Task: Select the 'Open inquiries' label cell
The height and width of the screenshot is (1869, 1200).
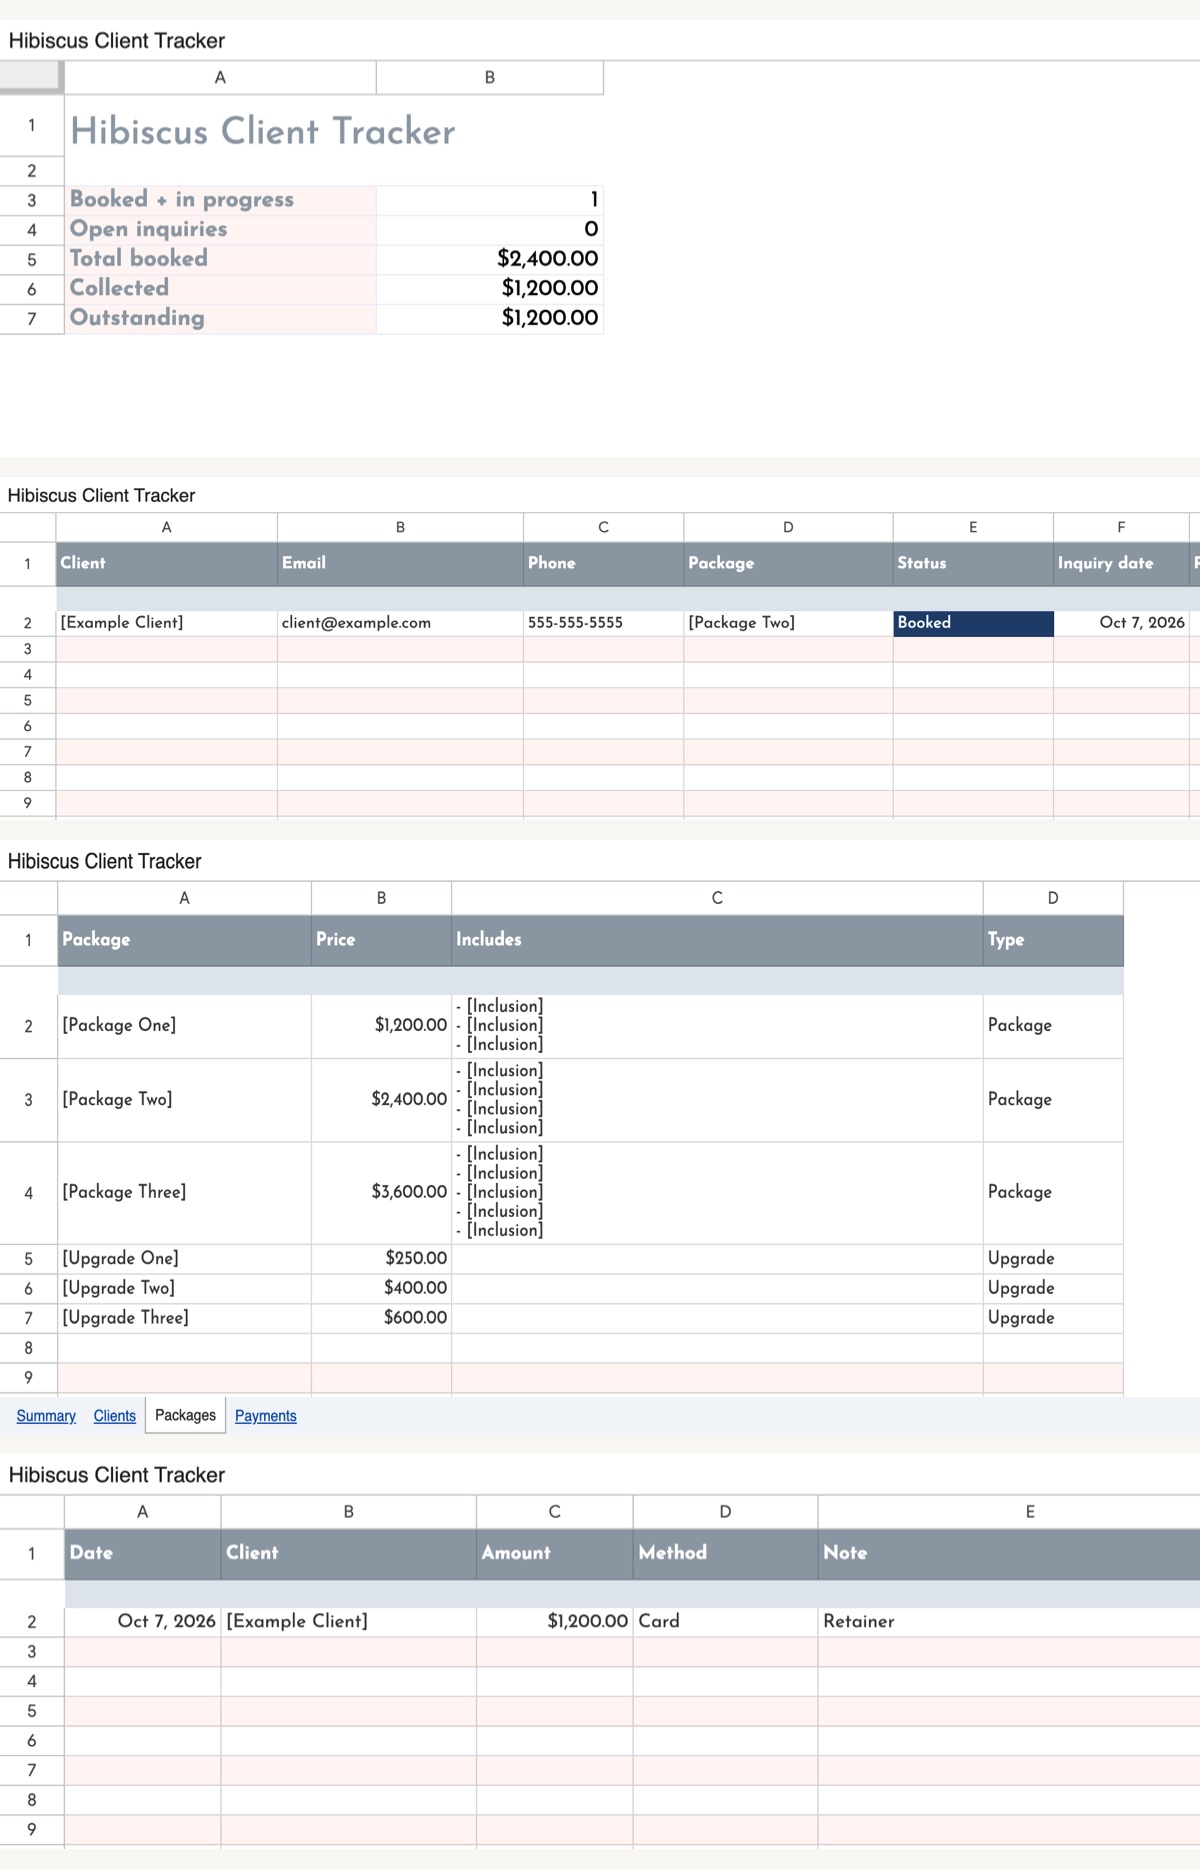Action: pyautogui.click(x=220, y=229)
